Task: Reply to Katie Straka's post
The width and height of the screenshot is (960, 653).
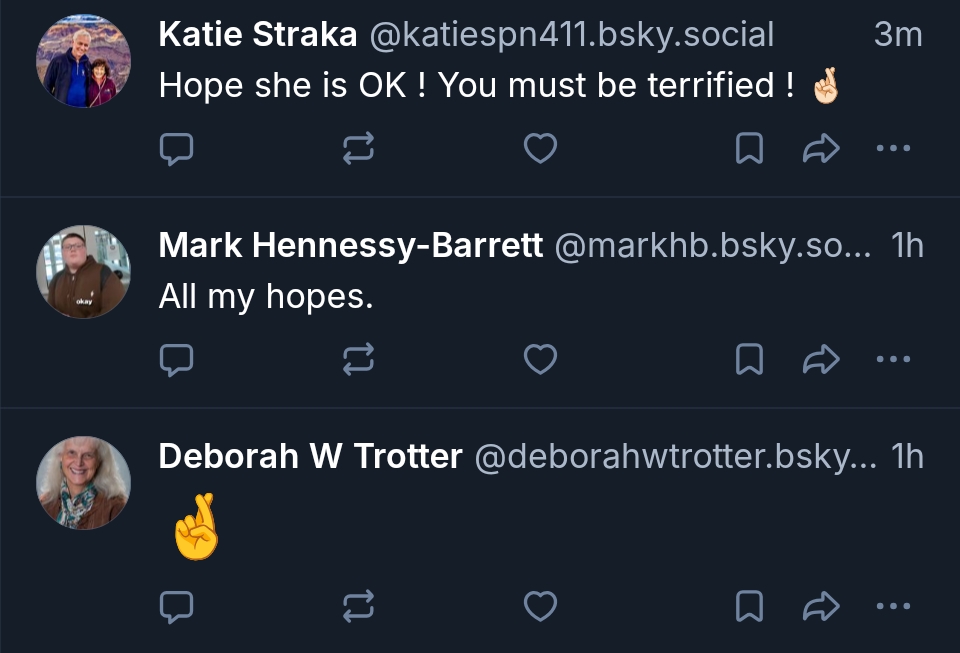Action: pyautogui.click(x=177, y=149)
